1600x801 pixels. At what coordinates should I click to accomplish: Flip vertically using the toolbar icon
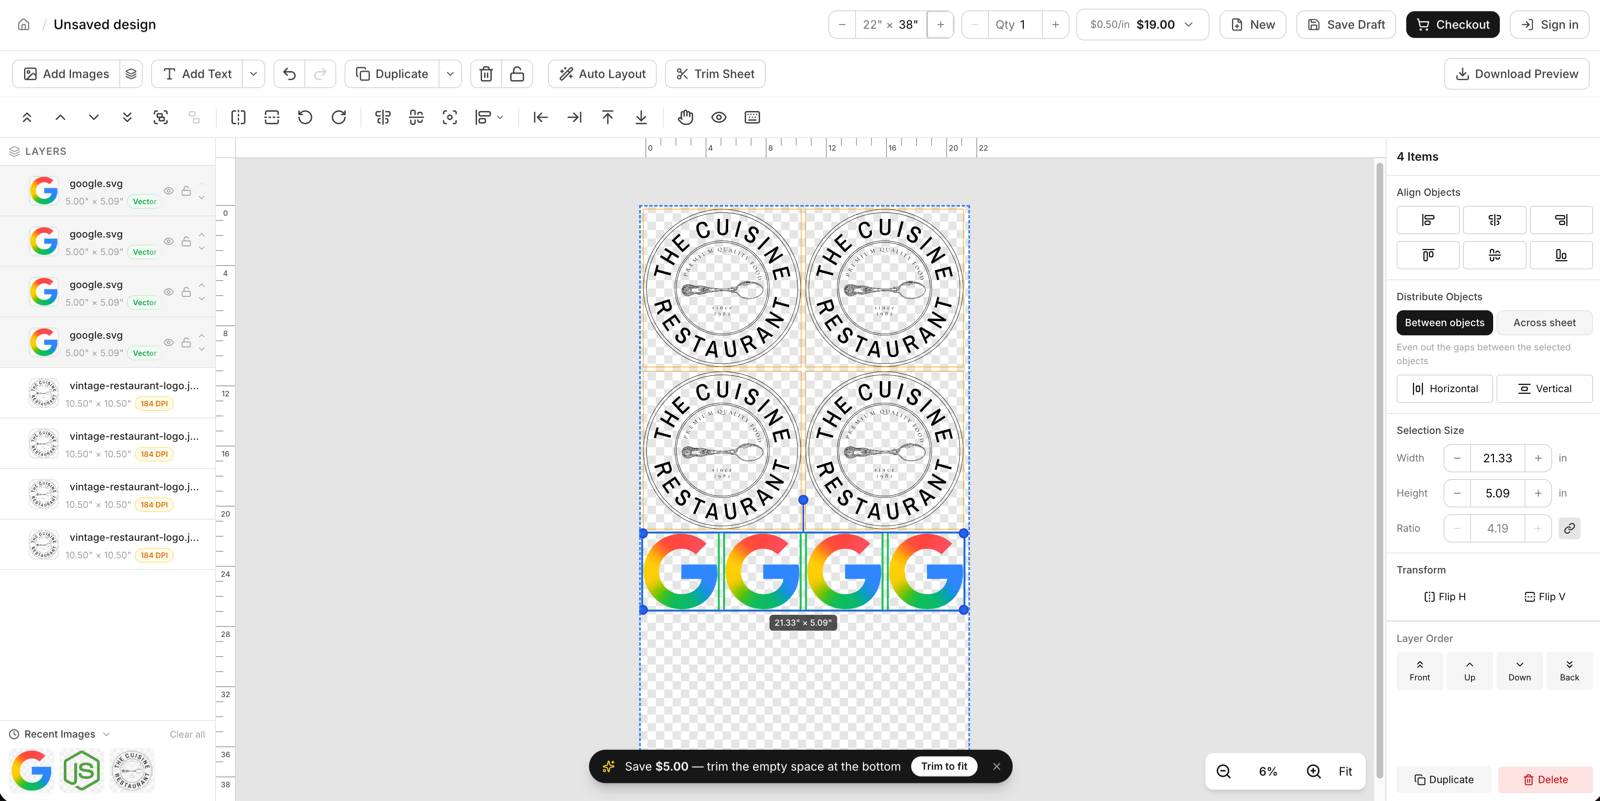click(x=272, y=118)
